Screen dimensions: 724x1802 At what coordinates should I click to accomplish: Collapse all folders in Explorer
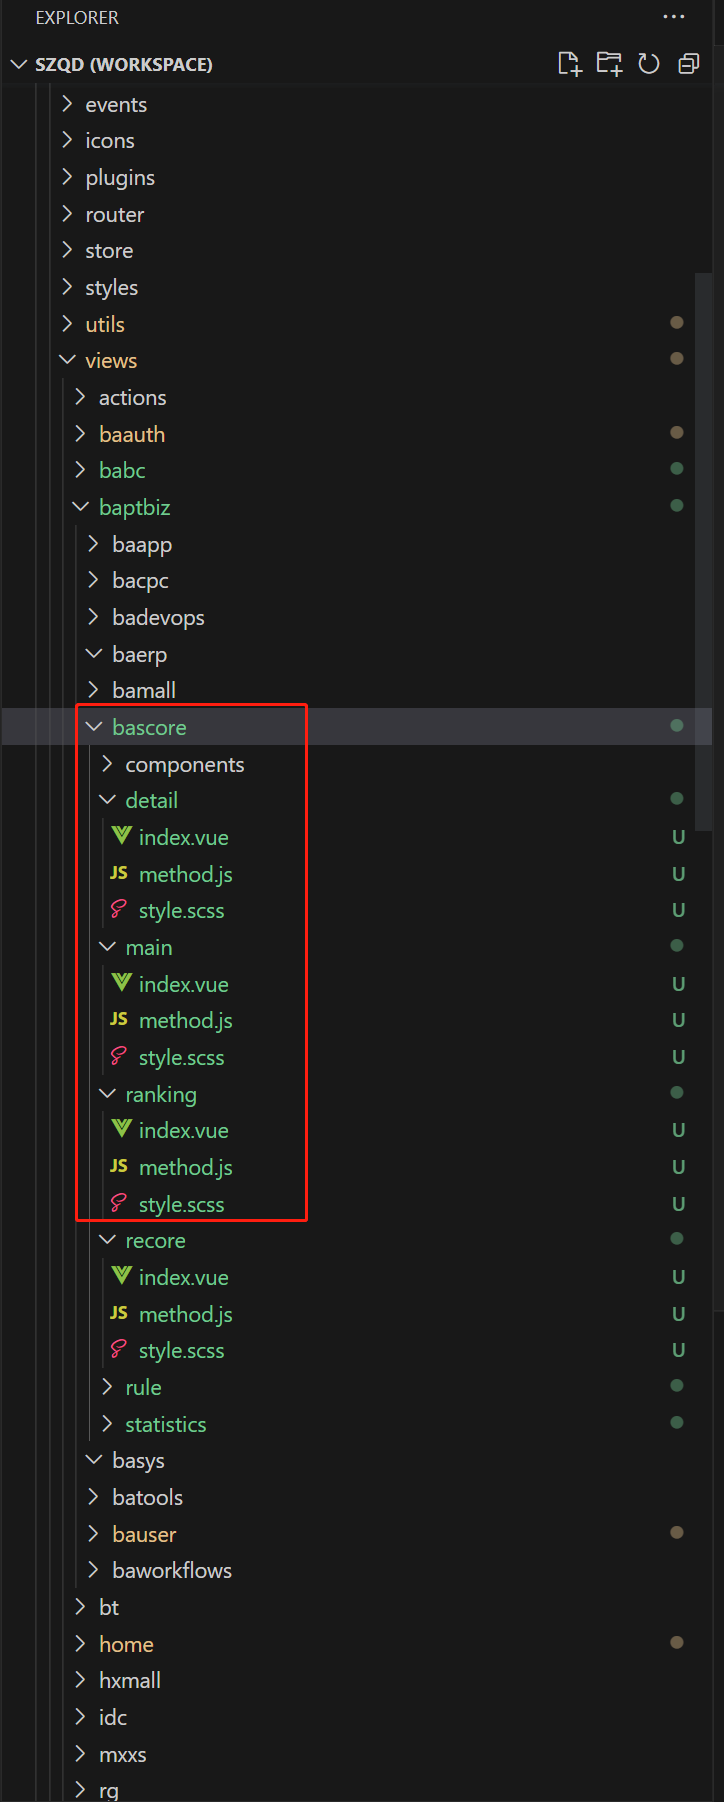(x=689, y=64)
